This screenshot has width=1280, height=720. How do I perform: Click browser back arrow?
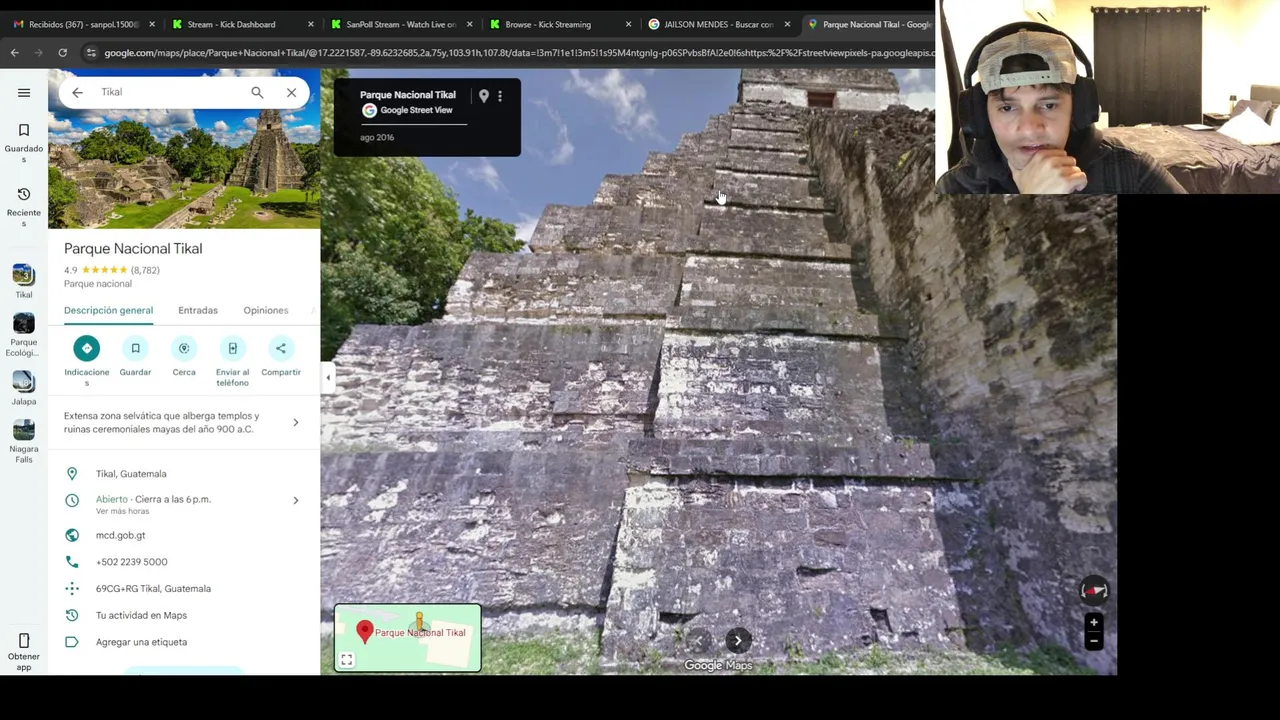[x=14, y=52]
